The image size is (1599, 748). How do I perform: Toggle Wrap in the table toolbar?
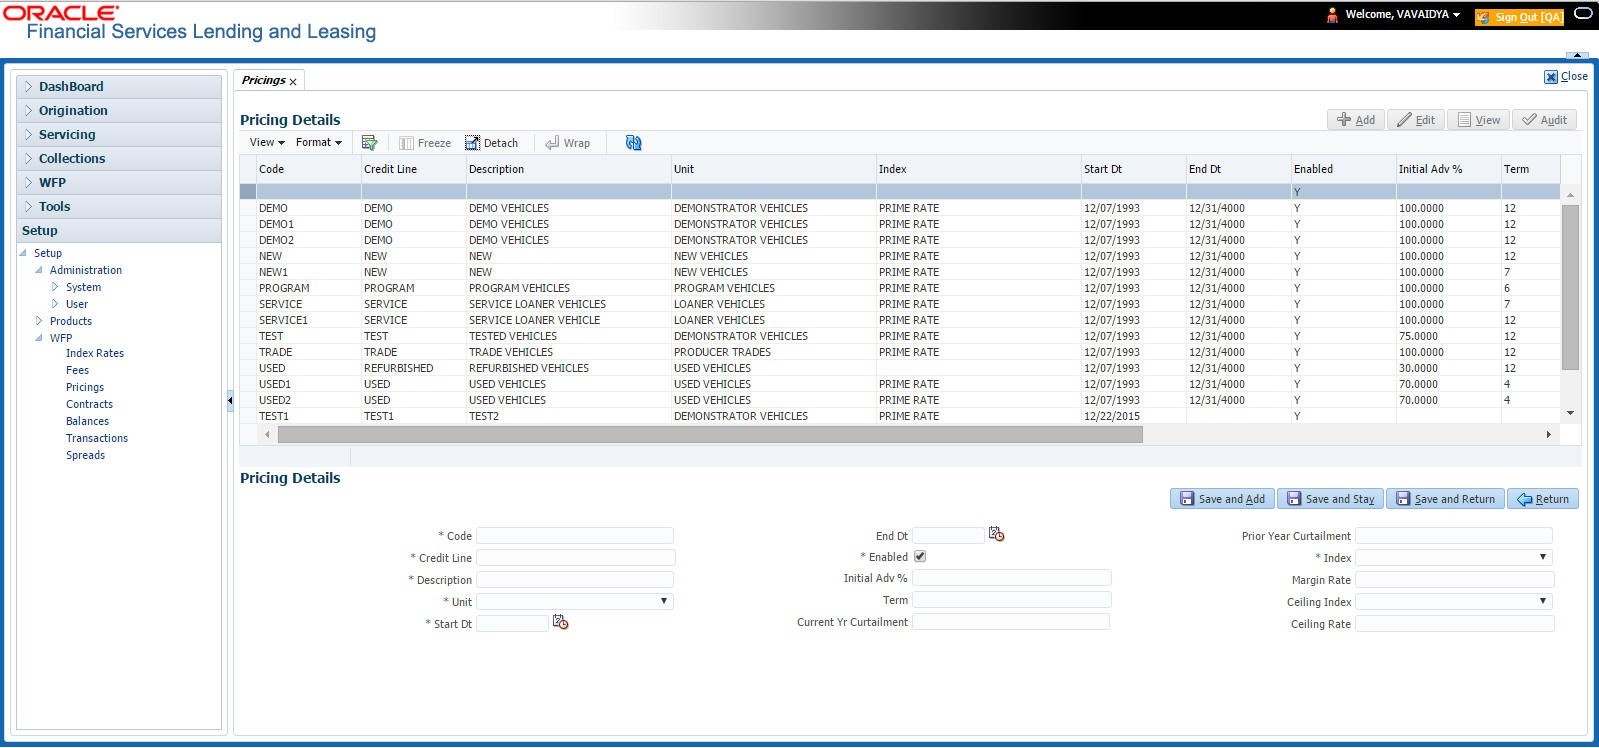(567, 143)
